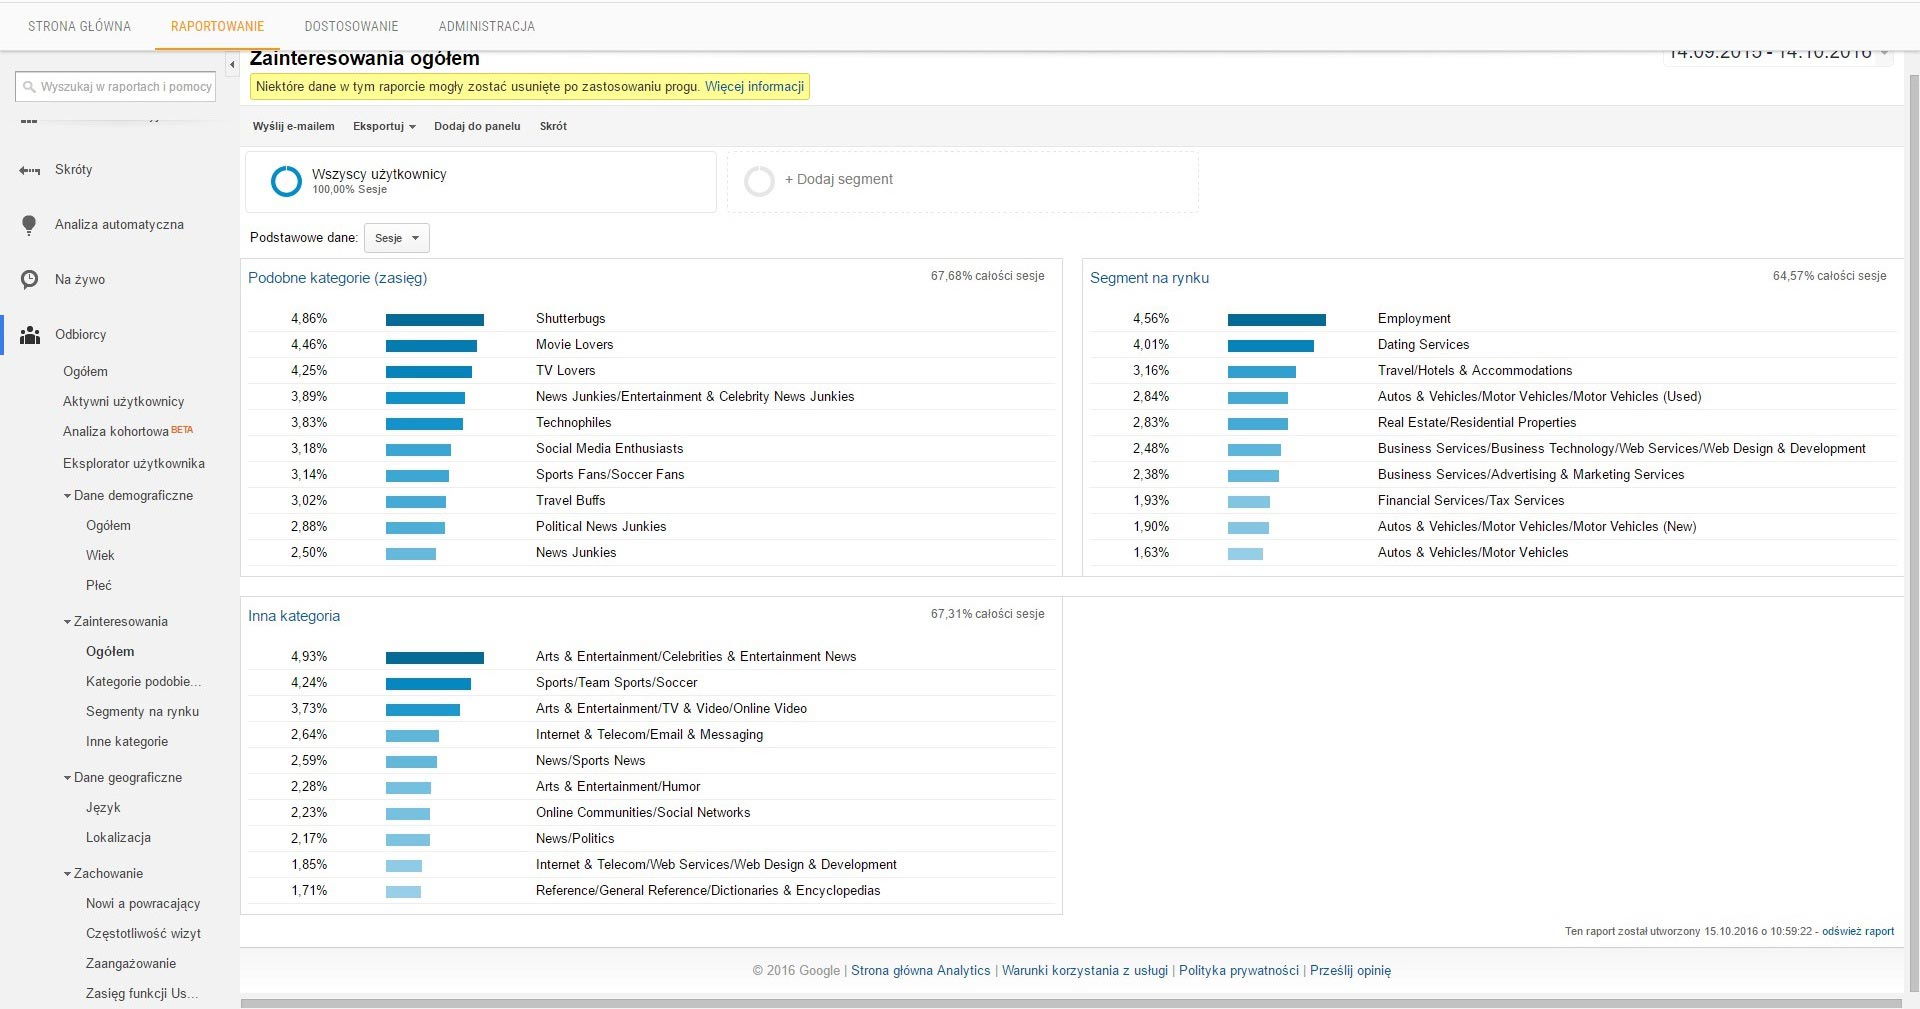Click the Dodaj do panelu button

pyautogui.click(x=477, y=126)
